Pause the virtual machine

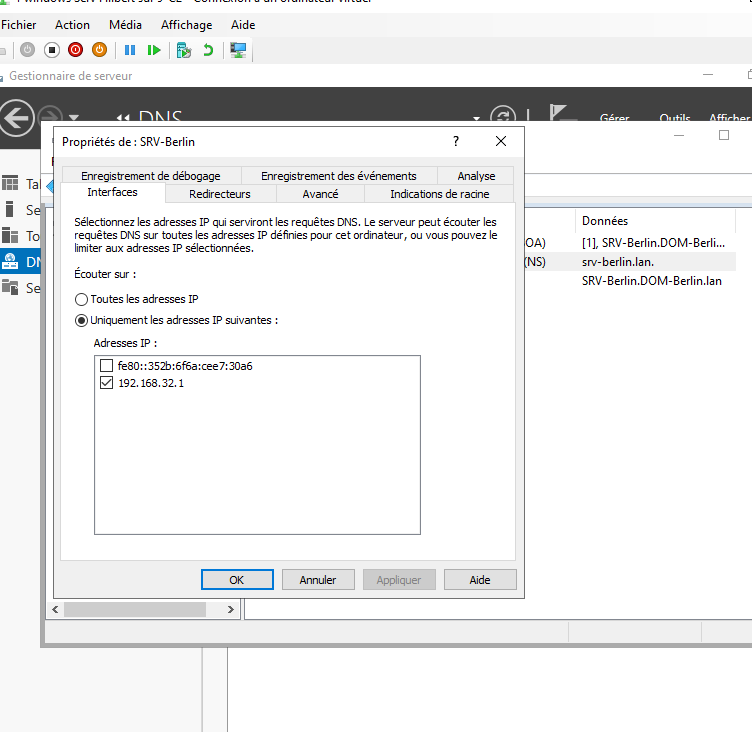130,50
